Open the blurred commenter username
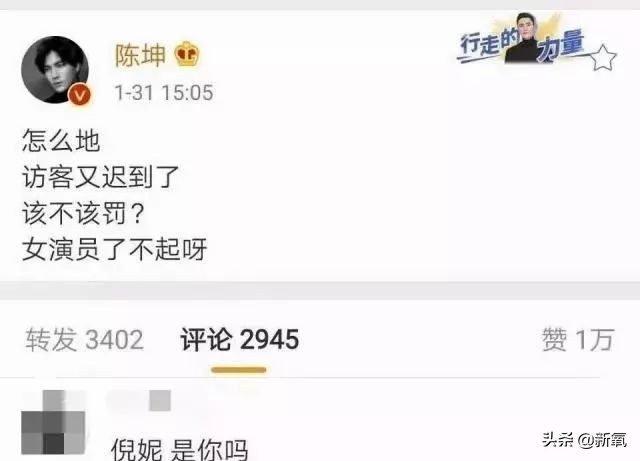 (139, 401)
